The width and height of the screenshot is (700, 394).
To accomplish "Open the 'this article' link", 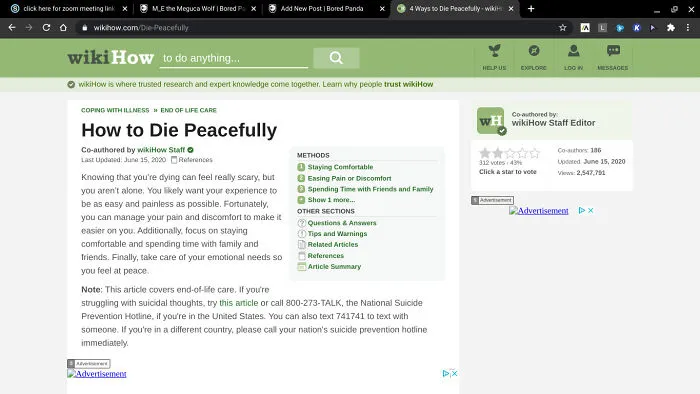I will [x=238, y=303].
